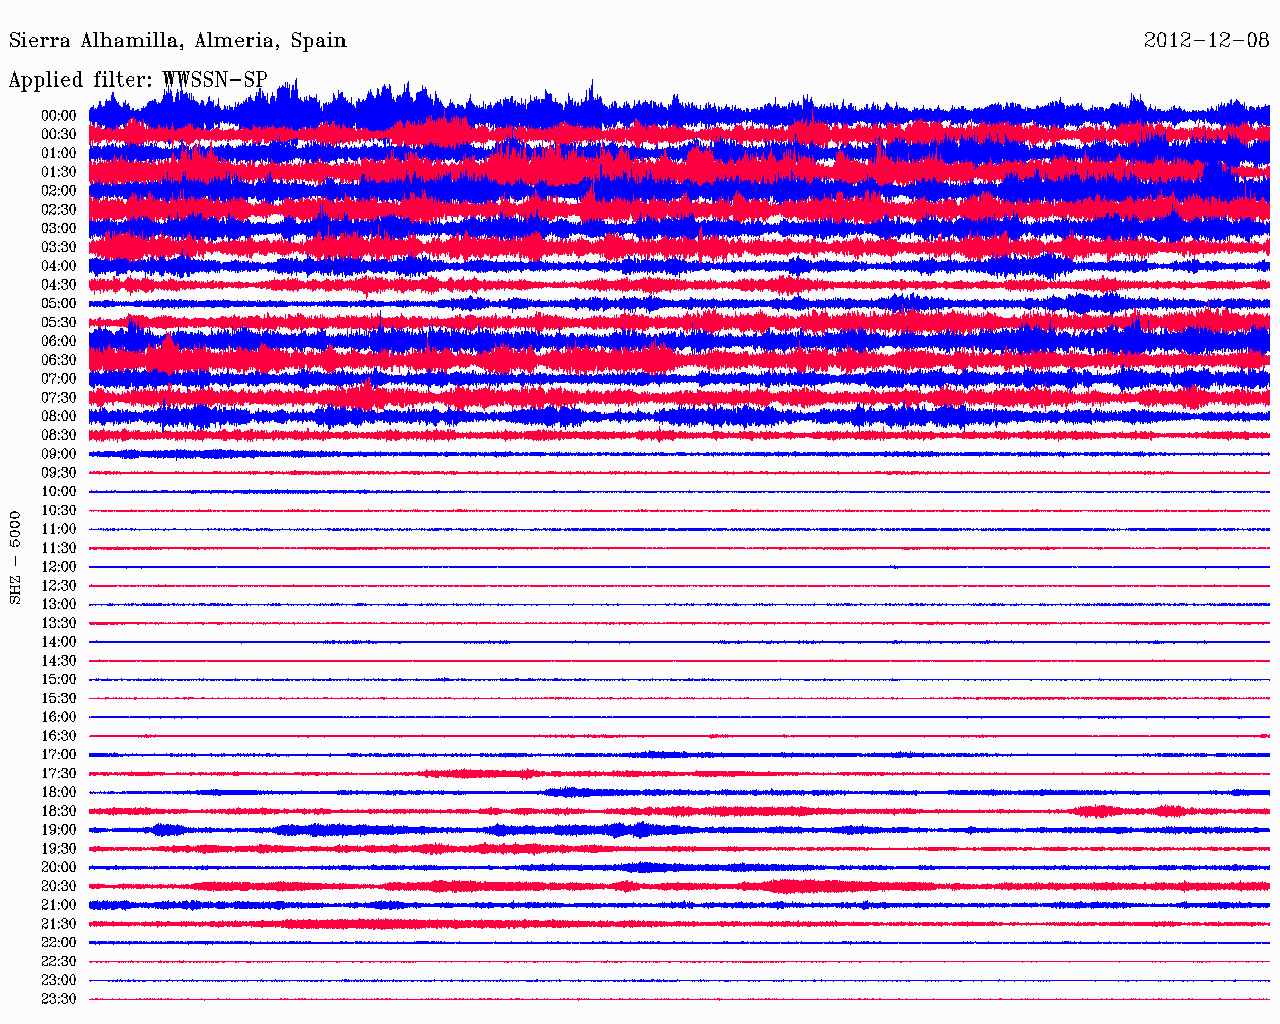The height and width of the screenshot is (1024, 1280).
Task: Select the 02:00 time label
Action: coord(59,191)
